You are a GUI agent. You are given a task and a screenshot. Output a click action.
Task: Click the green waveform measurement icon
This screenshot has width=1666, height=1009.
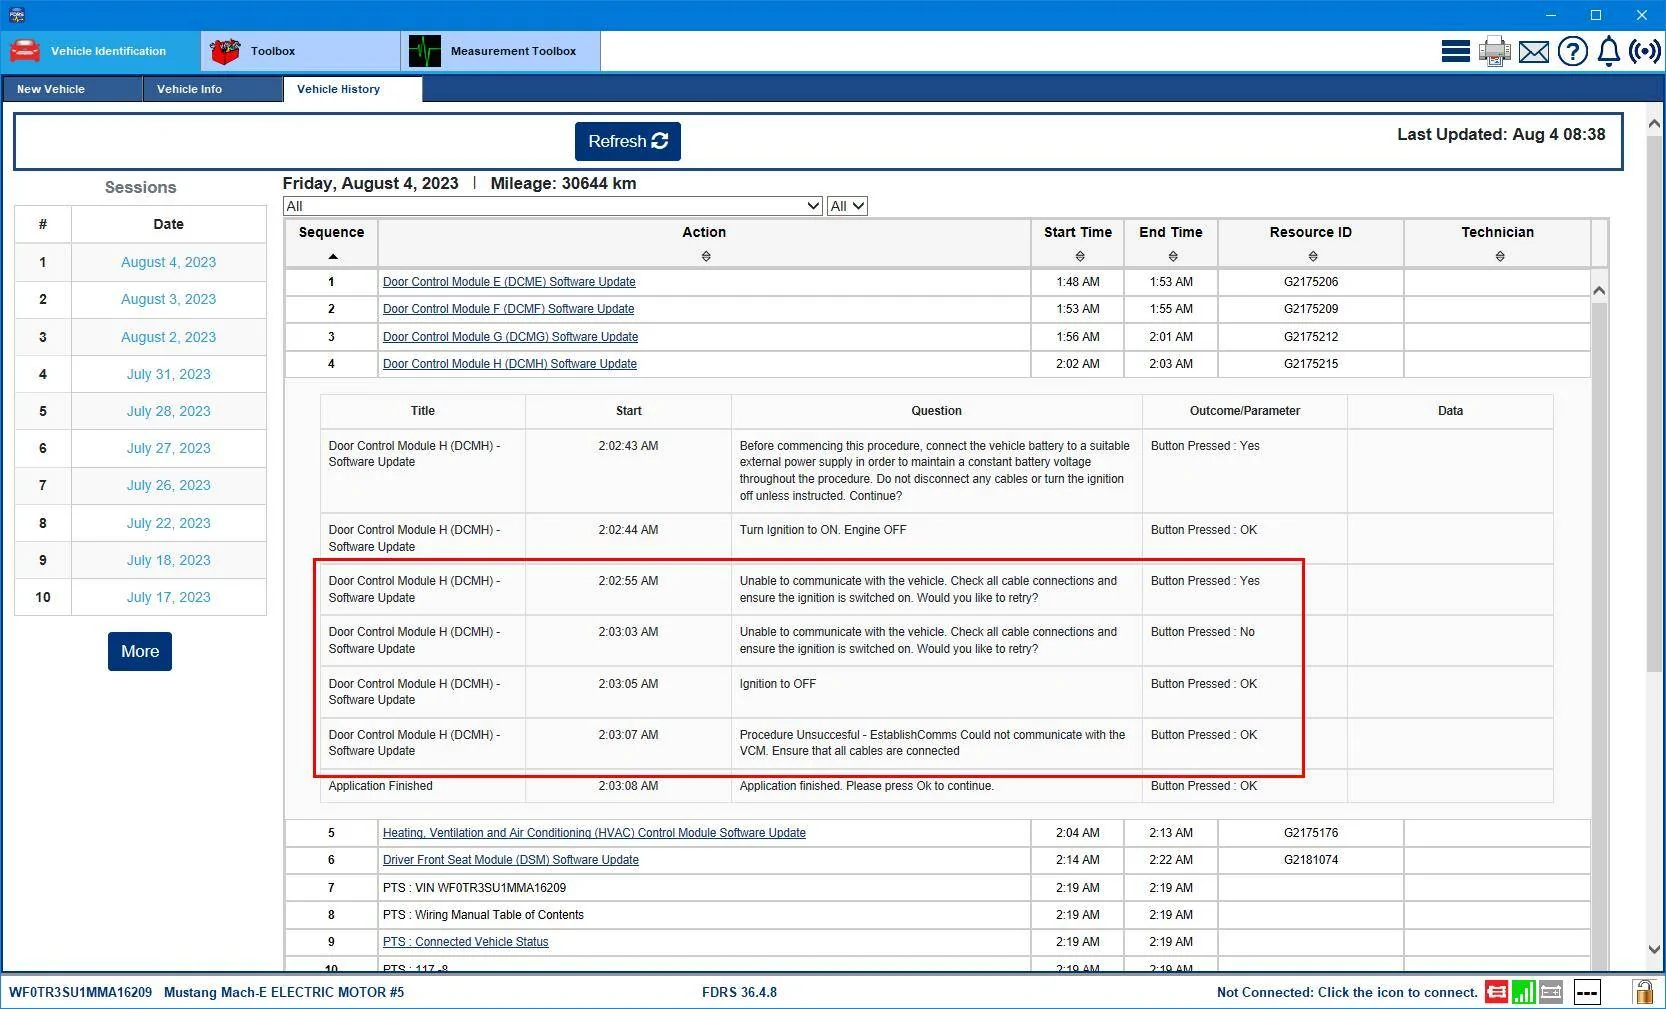pos(425,51)
